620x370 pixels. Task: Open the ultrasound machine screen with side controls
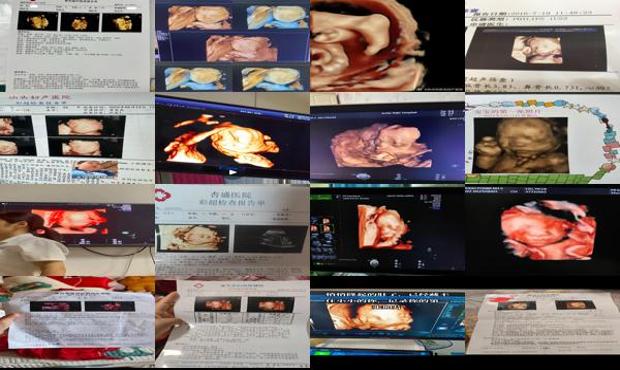click(387, 230)
